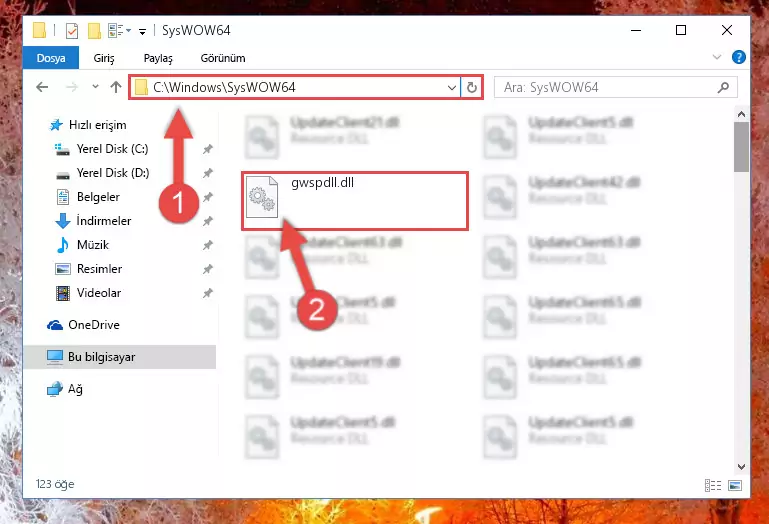Click the pin icon beside Yerel Disk (C:)
Screen dimensions: 769x524
click(x=208, y=149)
